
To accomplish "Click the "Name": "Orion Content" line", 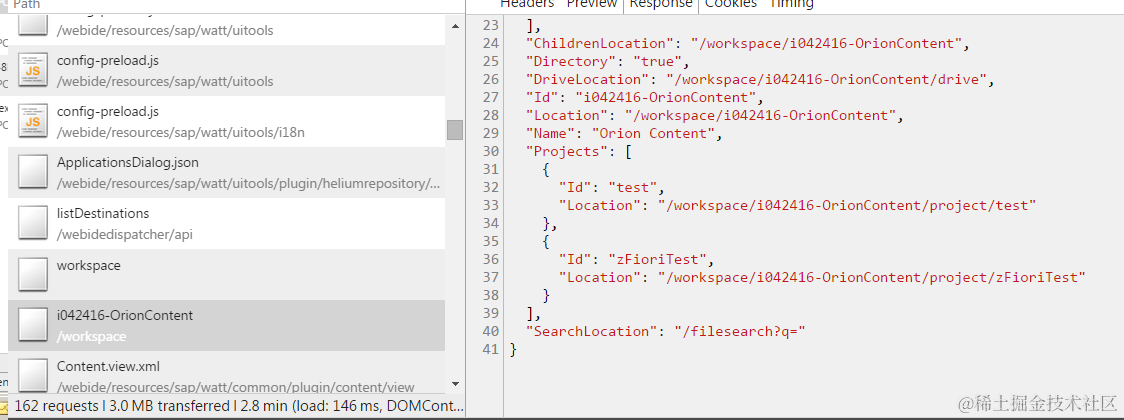I will pyautogui.click(x=624, y=133).
